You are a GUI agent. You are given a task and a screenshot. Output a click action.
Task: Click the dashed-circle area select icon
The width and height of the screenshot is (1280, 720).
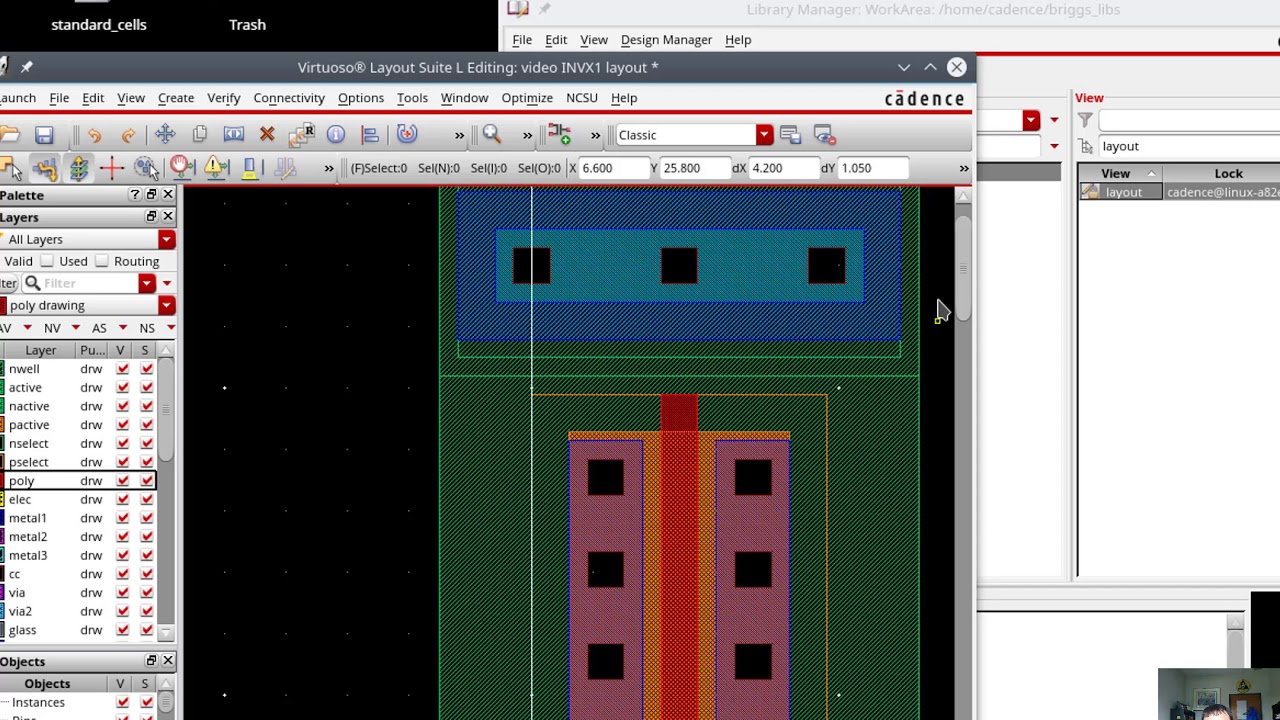click(146, 168)
